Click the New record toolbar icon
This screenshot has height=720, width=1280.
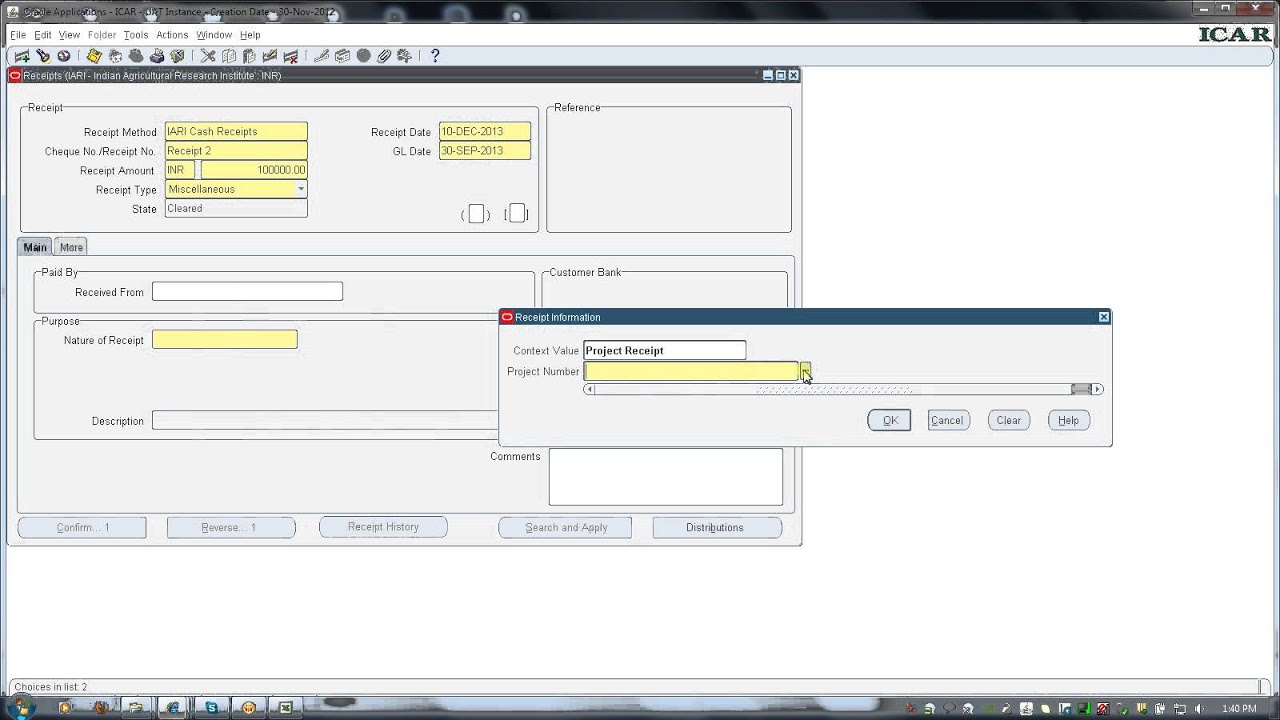coord(22,56)
